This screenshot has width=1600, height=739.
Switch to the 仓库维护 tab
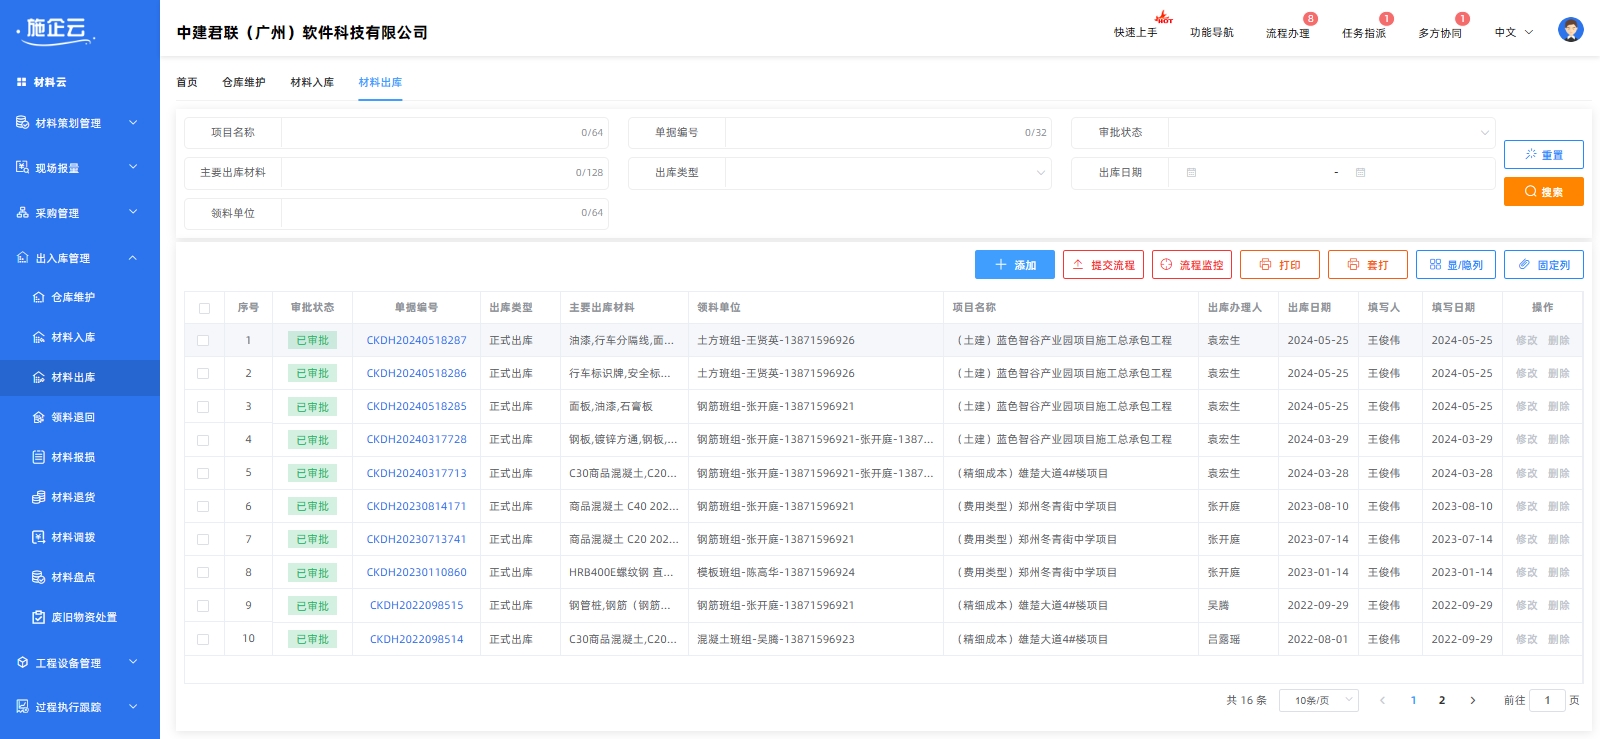tap(243, 82)
